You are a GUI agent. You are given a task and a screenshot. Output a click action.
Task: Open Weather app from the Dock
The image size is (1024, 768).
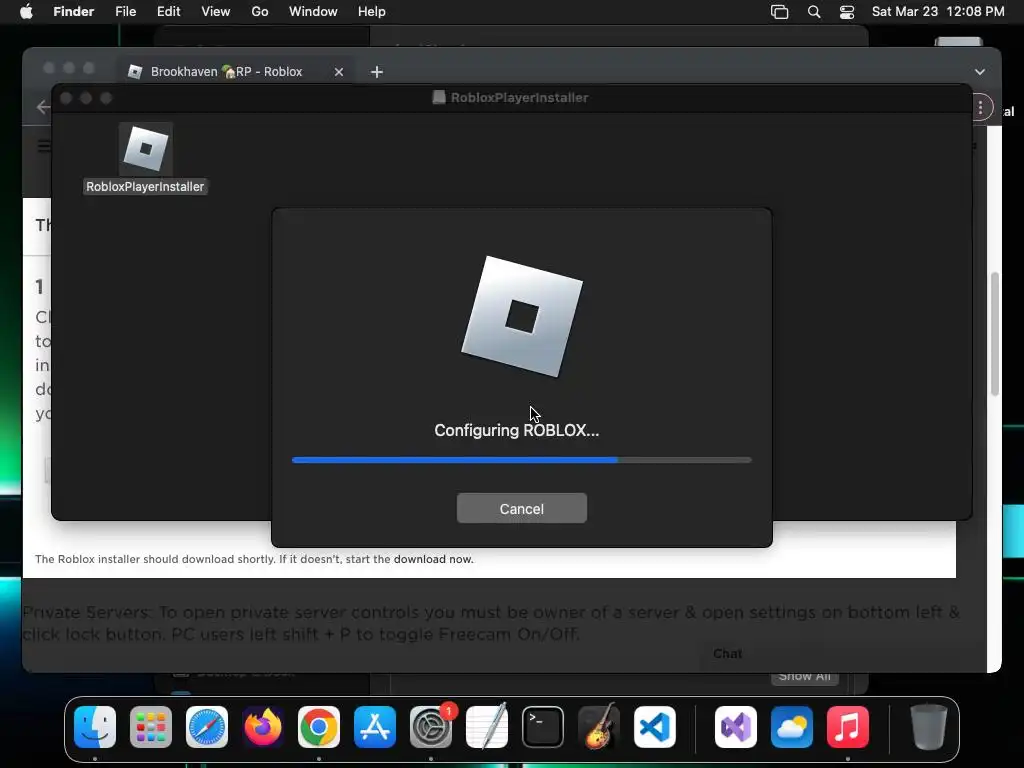click(x=792, y=727)
